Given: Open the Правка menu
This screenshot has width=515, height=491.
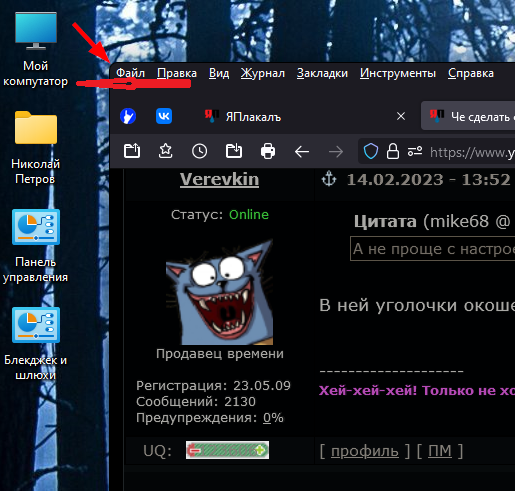Looking at the screenshot, I should pos(177,73).
